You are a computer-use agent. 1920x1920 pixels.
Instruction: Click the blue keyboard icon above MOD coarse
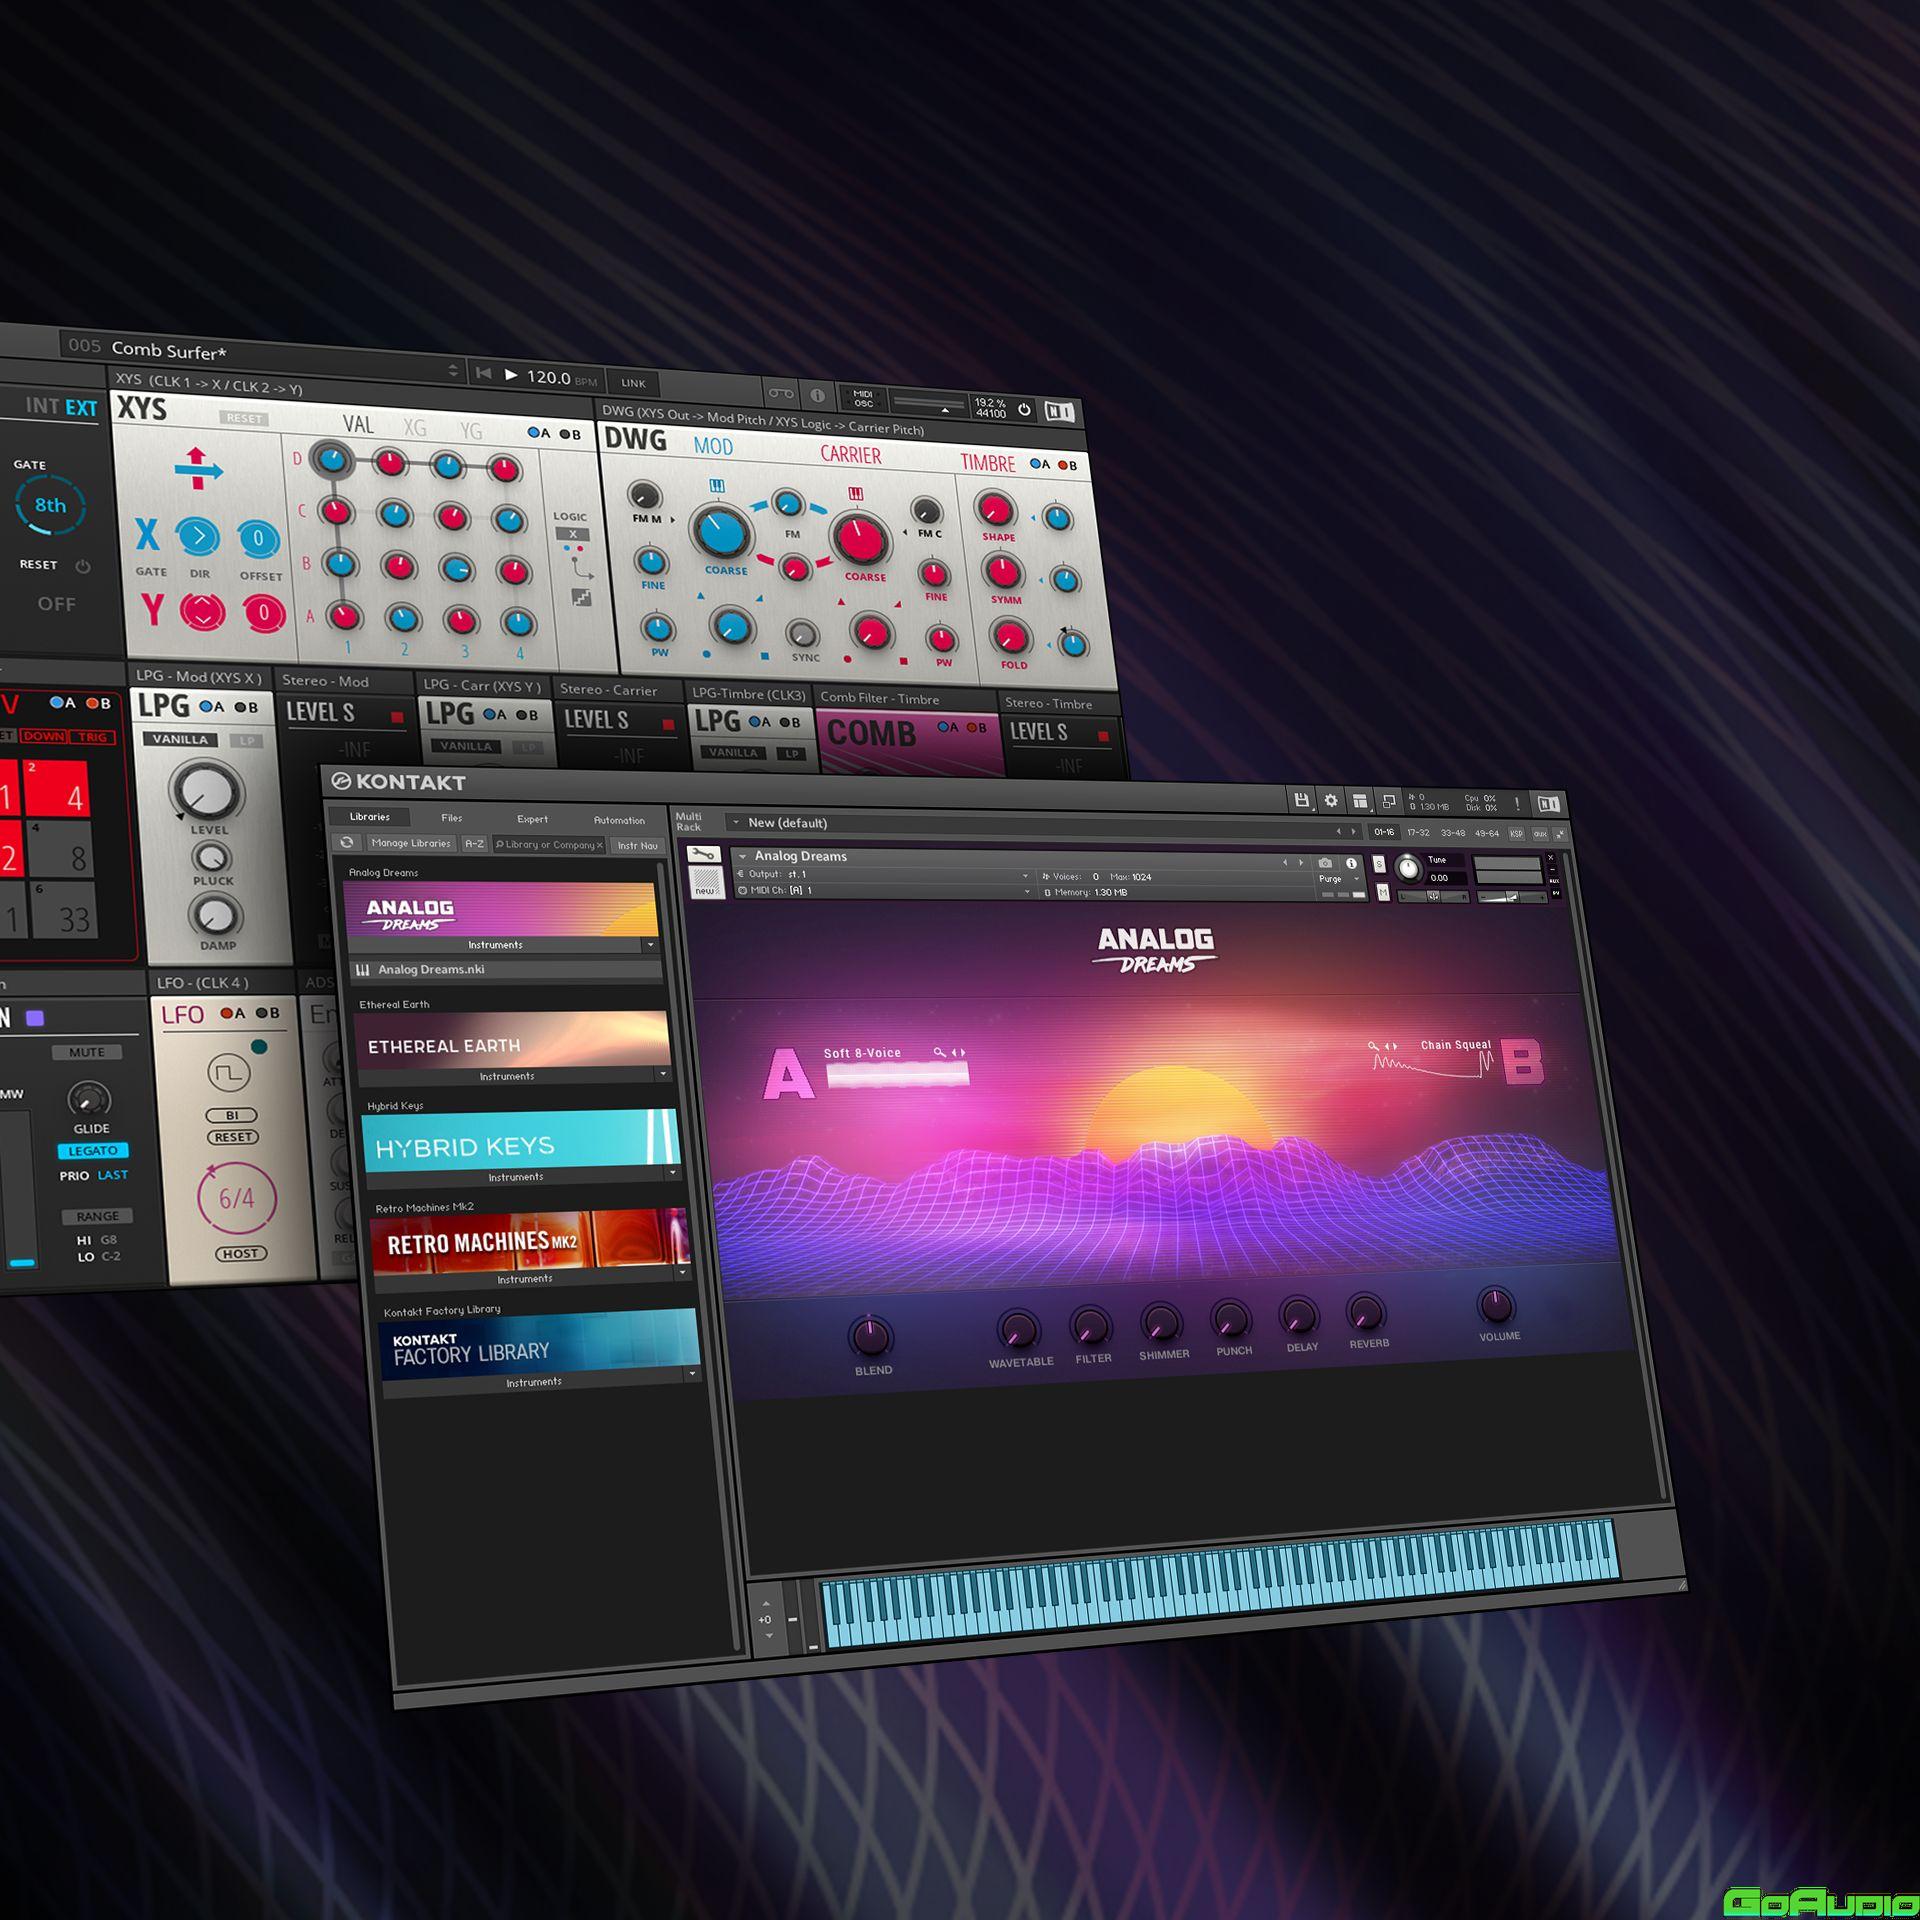pyautogui.click(x=717, y=486)
